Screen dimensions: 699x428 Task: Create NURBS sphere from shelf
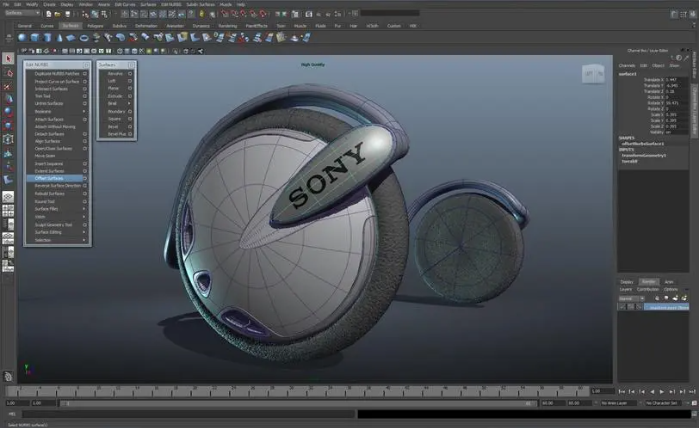22,38
